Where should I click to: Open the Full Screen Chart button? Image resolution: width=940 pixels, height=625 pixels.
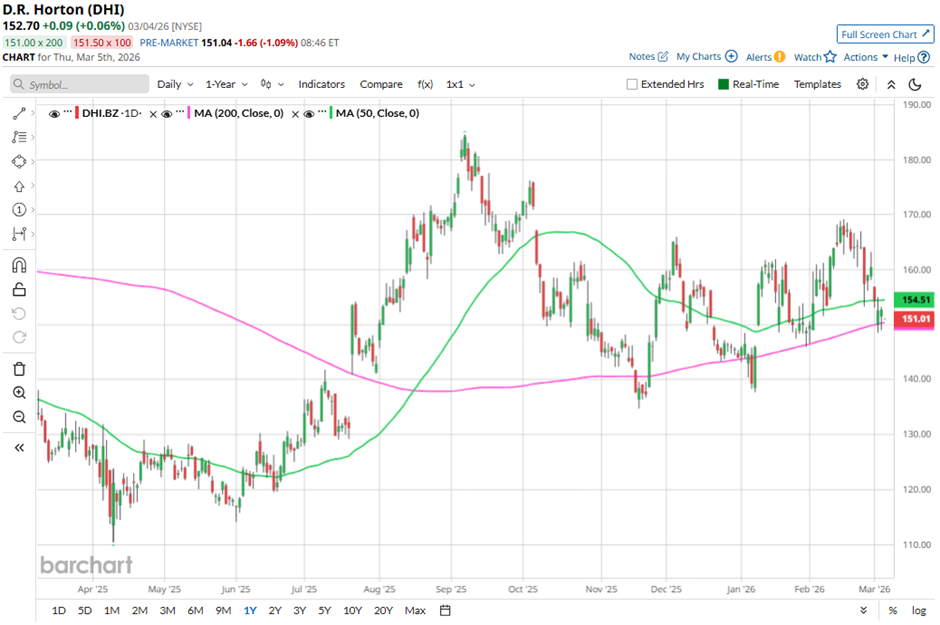click(885, 34)
